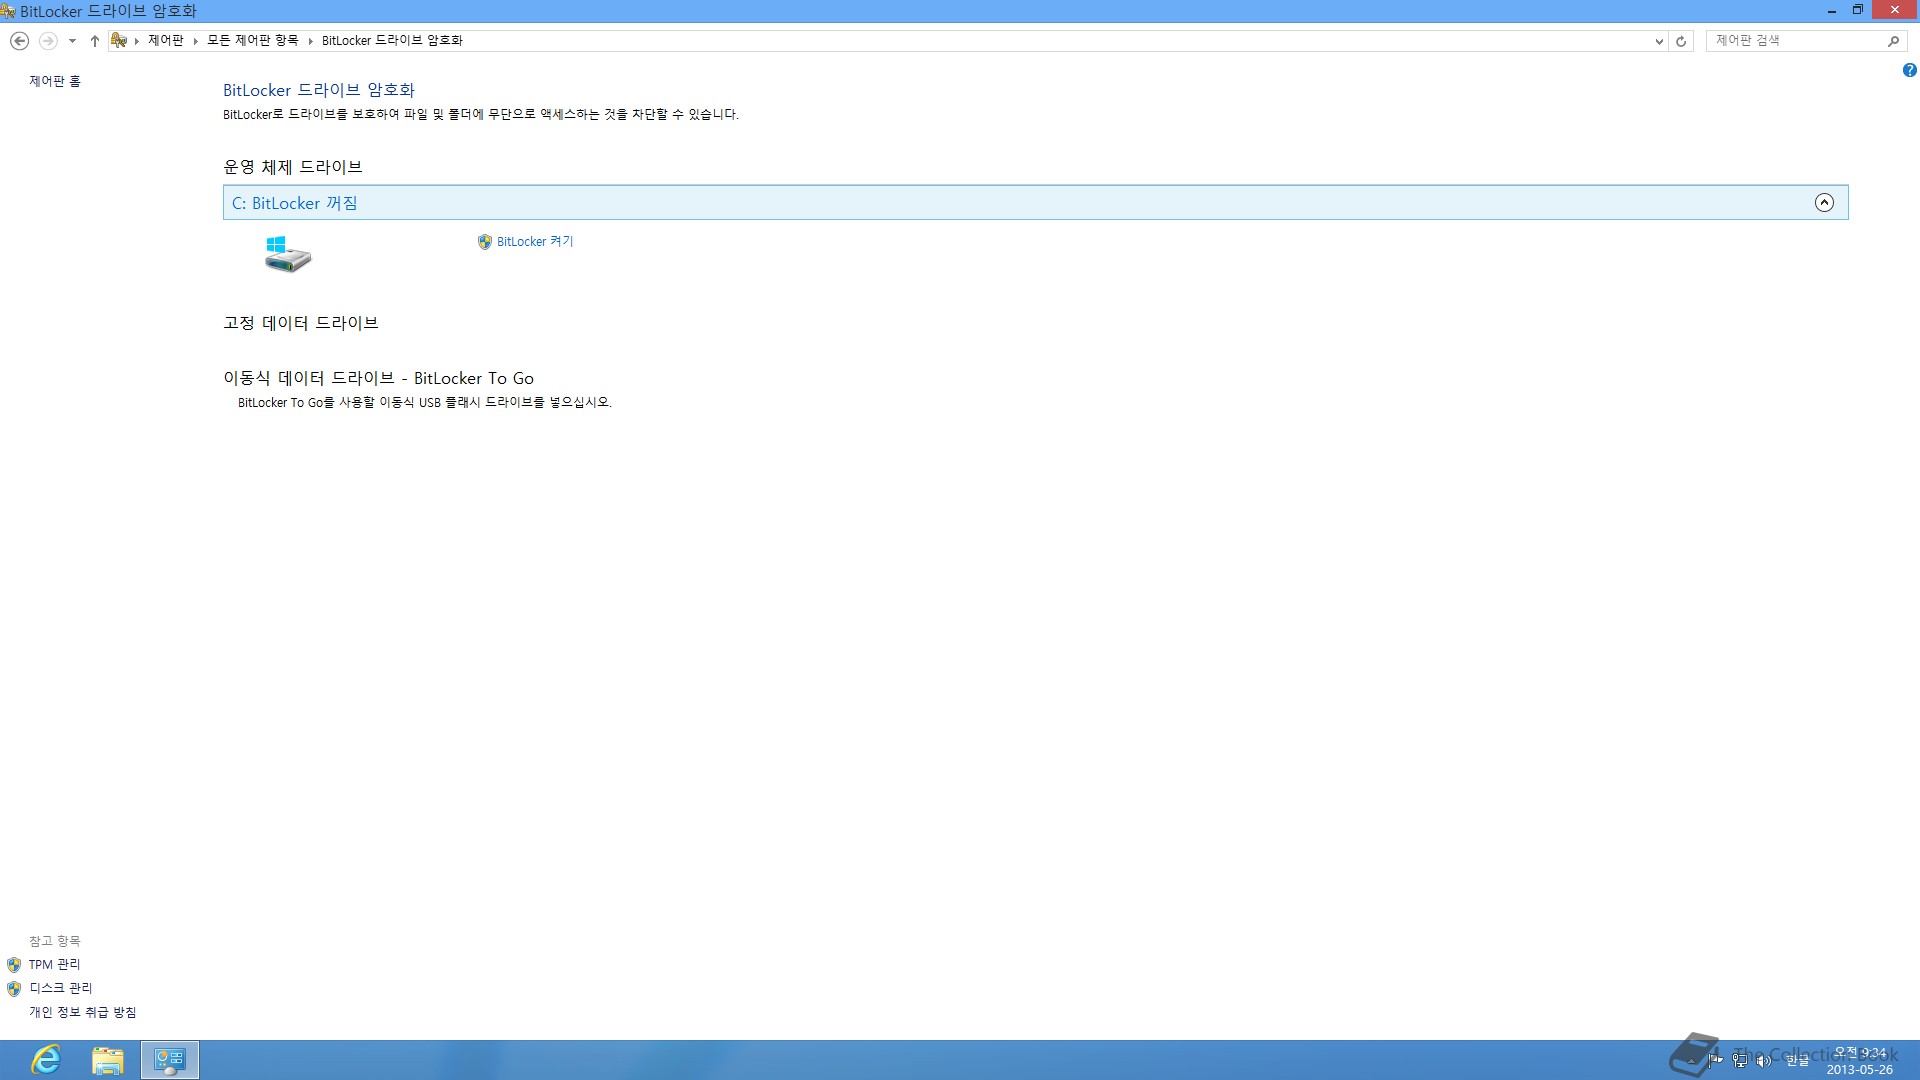
Task: Click the Forward navigation arrow
Action: tap(48, 41)
